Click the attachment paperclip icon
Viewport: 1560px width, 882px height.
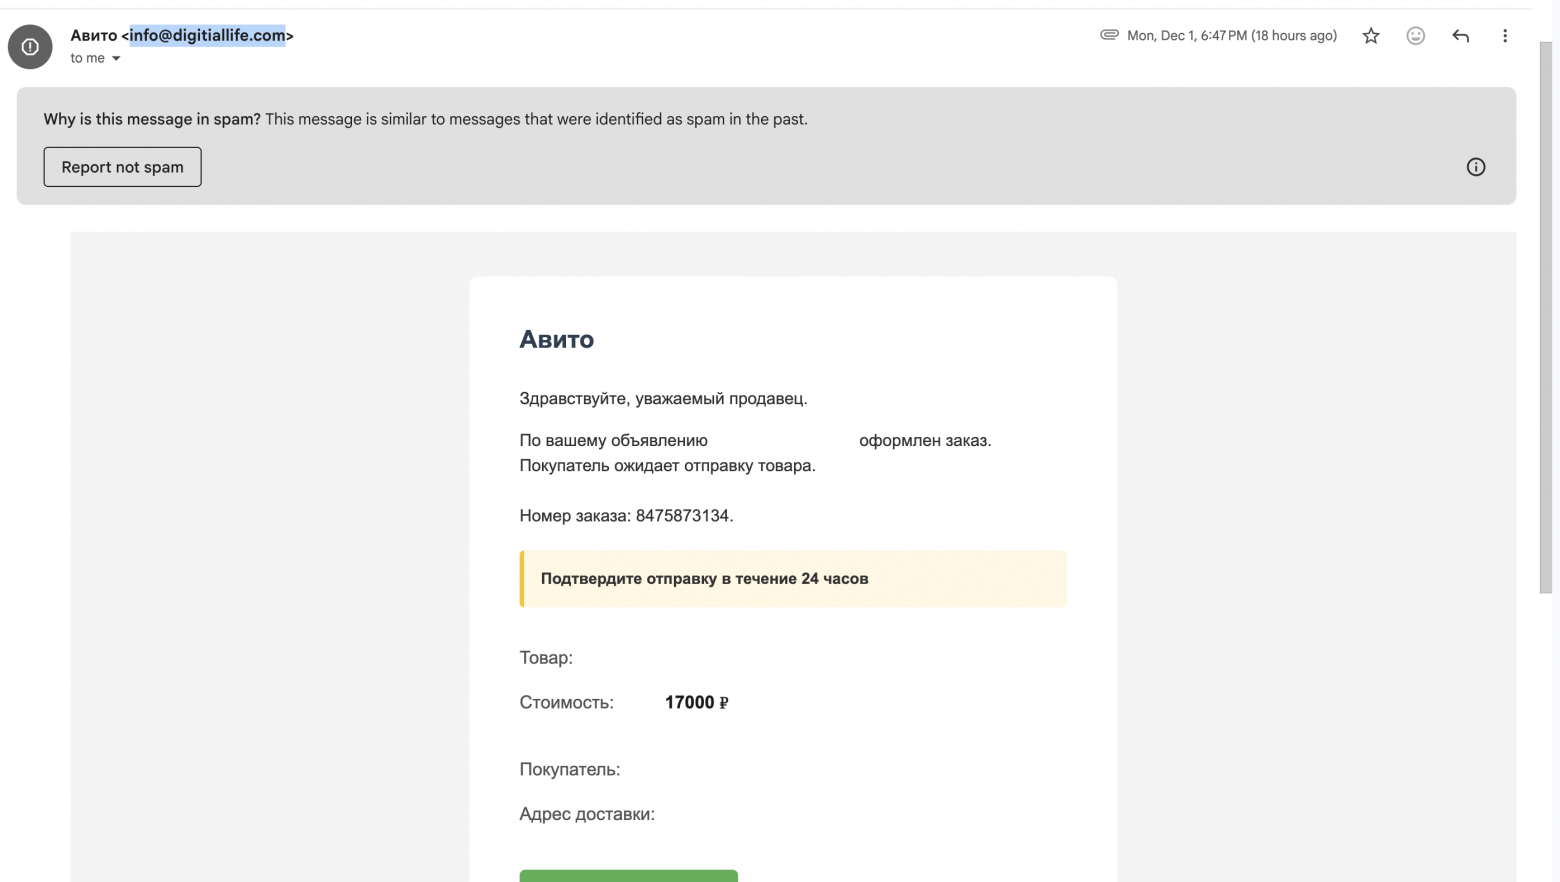[x=1109, y=34]
